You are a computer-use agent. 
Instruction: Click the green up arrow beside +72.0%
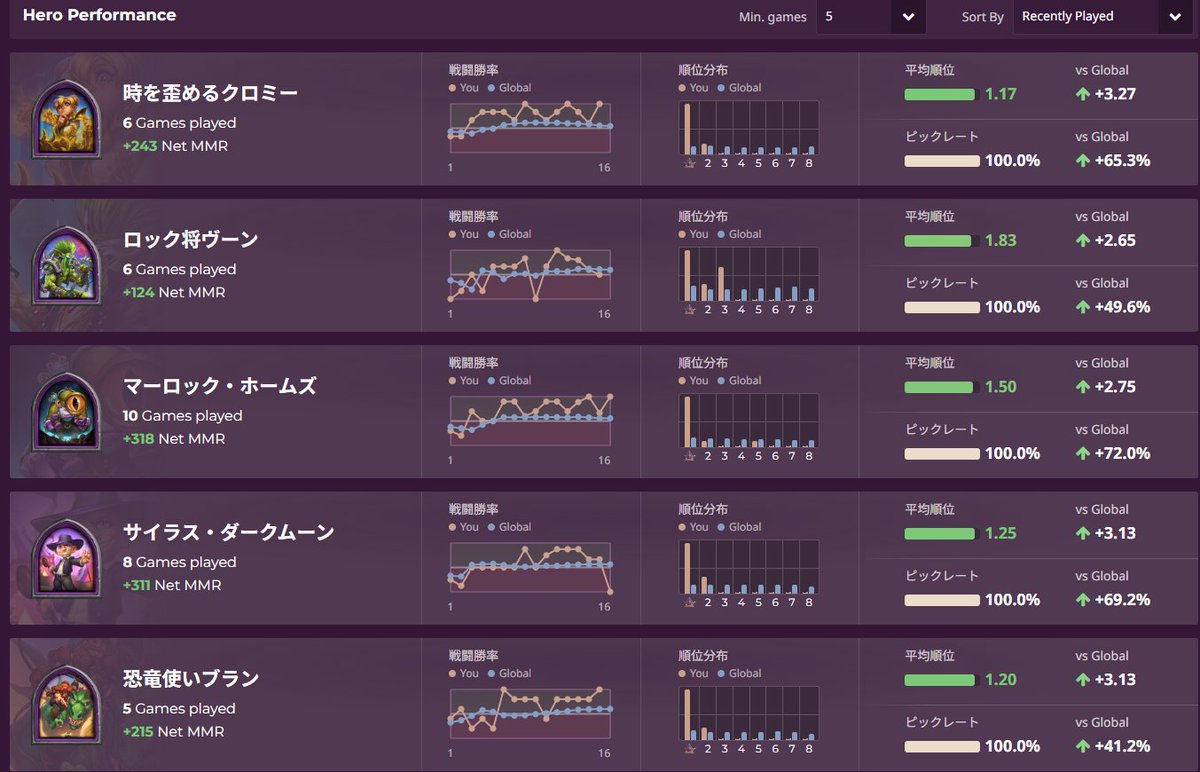pyautogui.click(x=1083, y=453)
